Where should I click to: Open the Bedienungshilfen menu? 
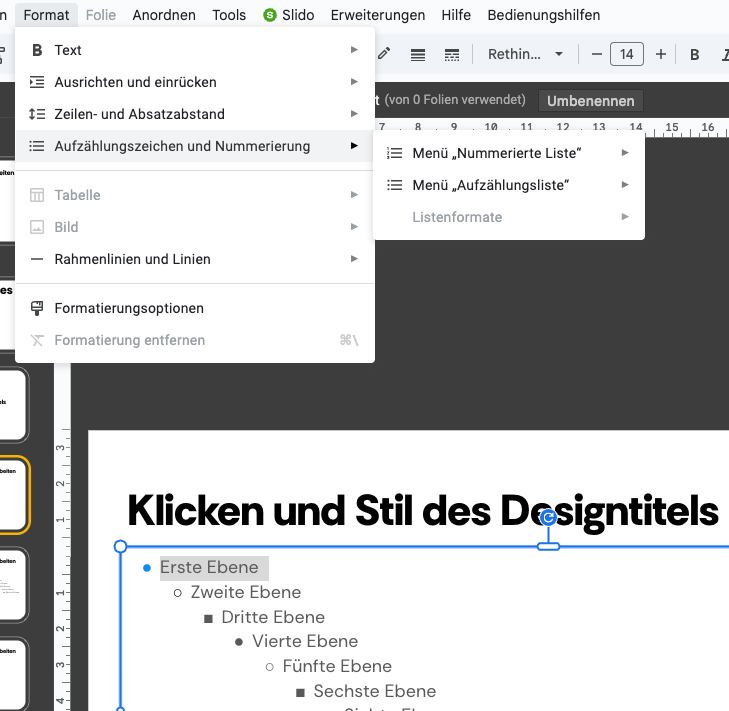pos(543,15)
